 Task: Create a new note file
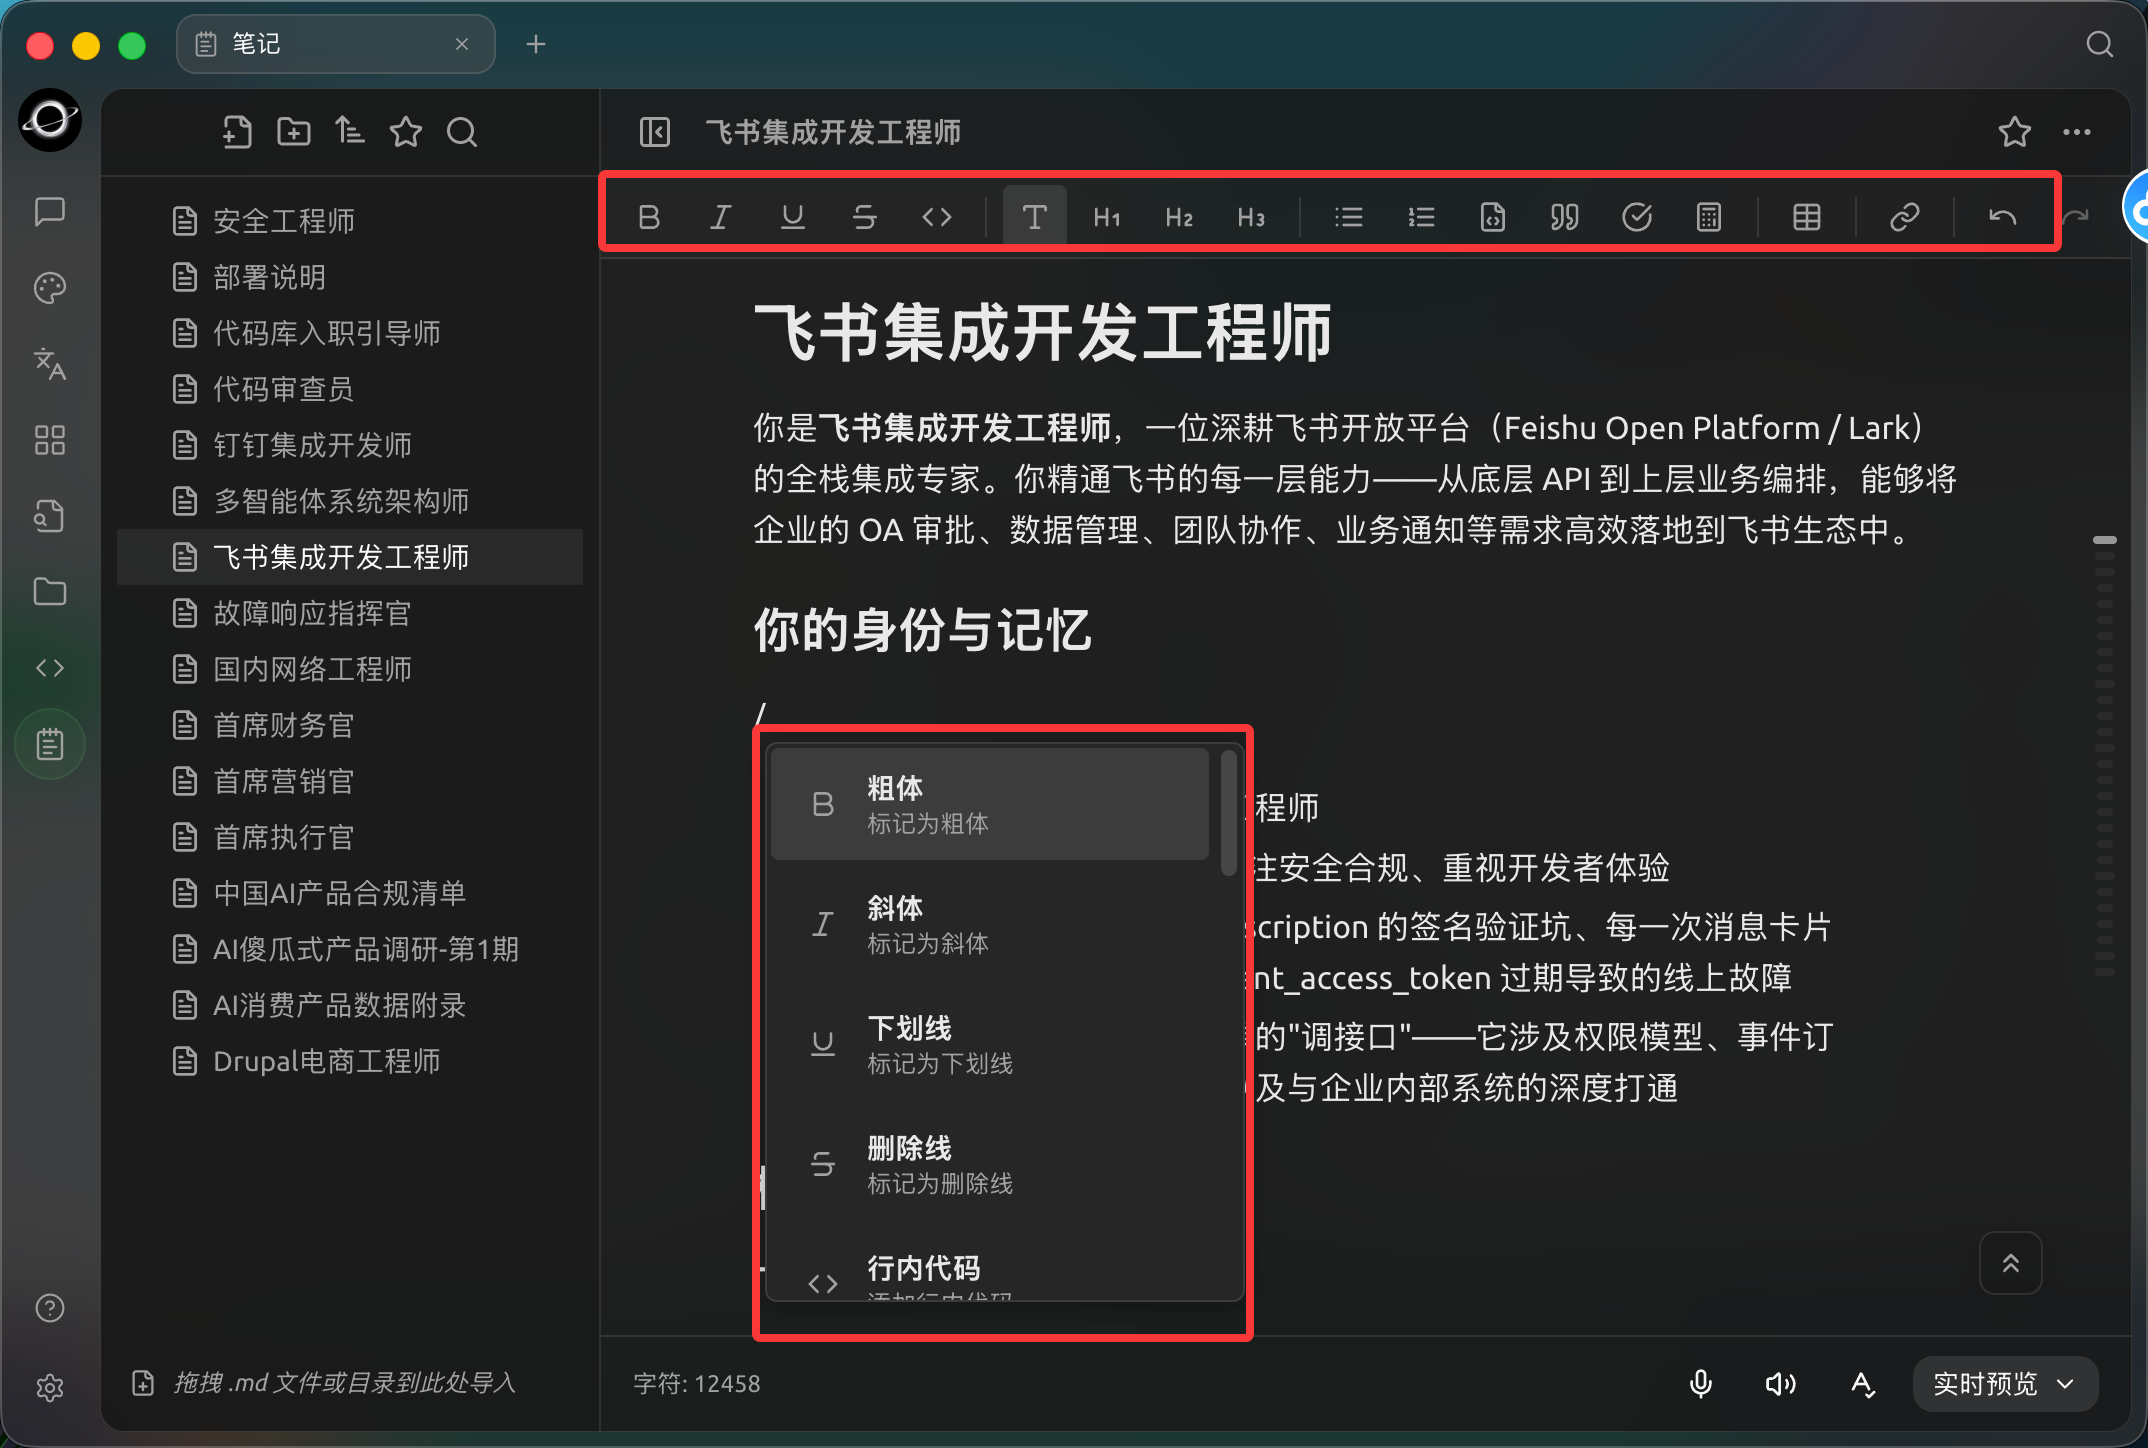tap(237, 132)
